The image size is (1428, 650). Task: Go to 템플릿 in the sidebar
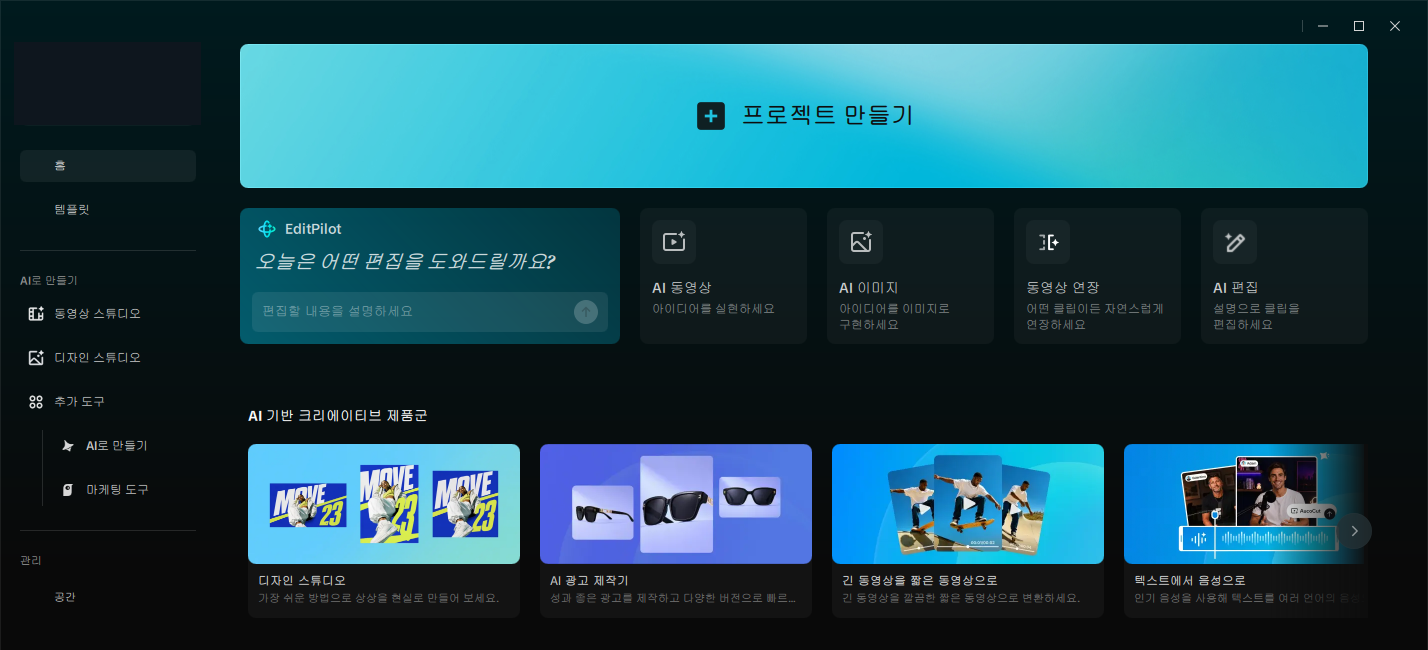(108, 210)
